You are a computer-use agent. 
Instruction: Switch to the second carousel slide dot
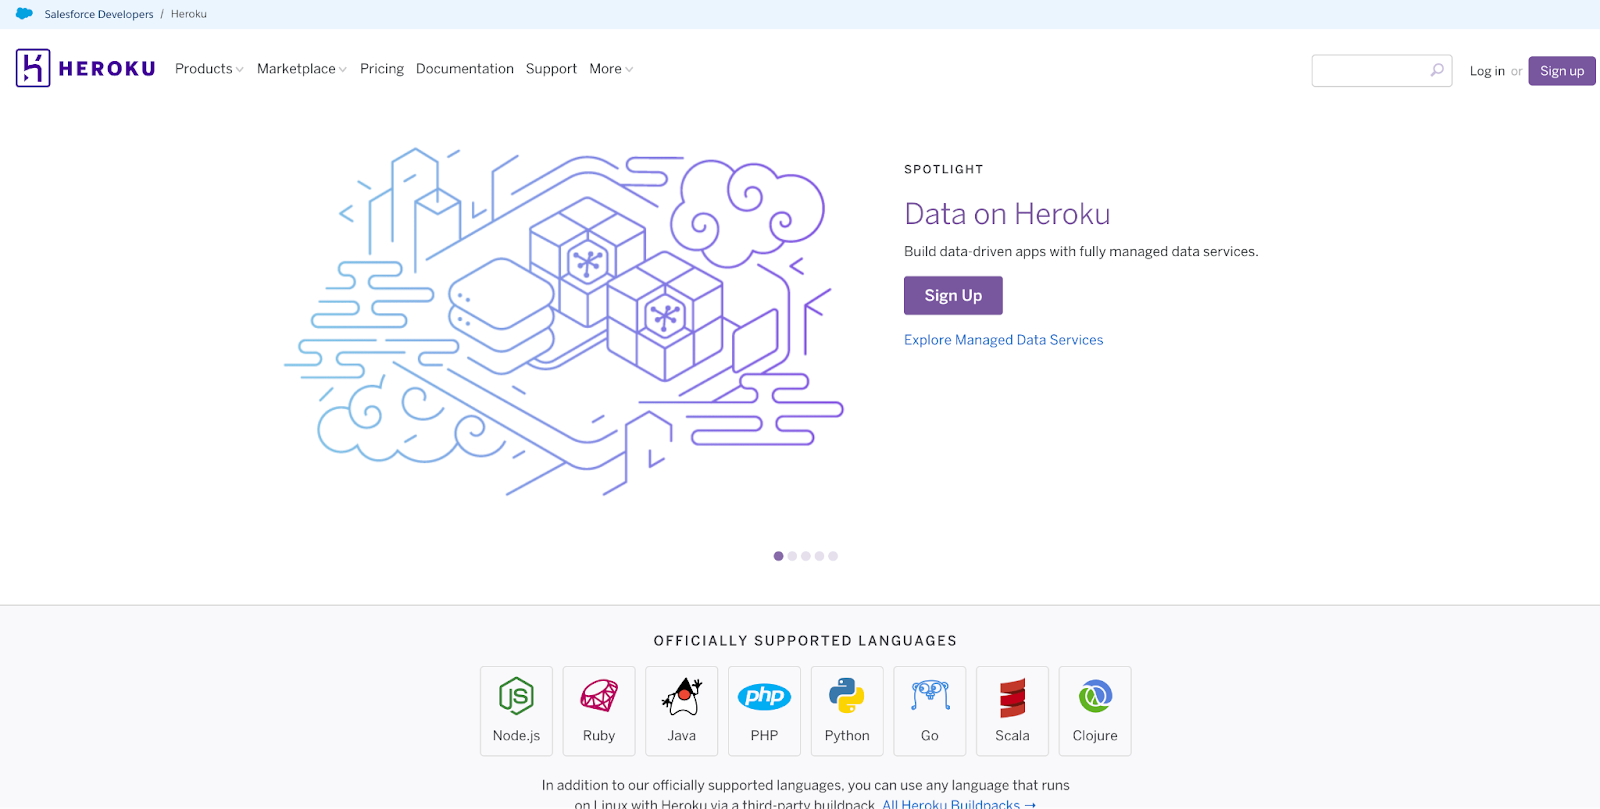[792, 556]
